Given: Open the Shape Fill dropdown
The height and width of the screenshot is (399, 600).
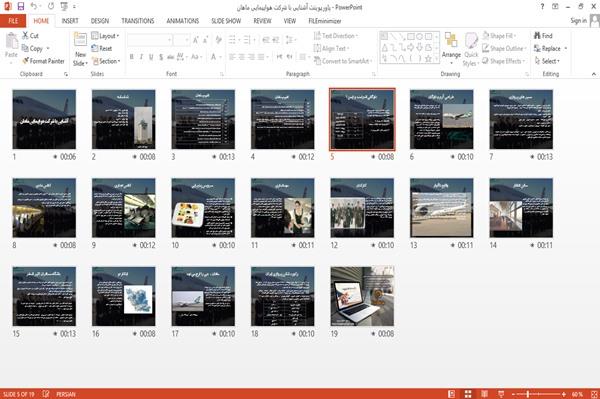Looking at the screenshot, I should (499, 36).
